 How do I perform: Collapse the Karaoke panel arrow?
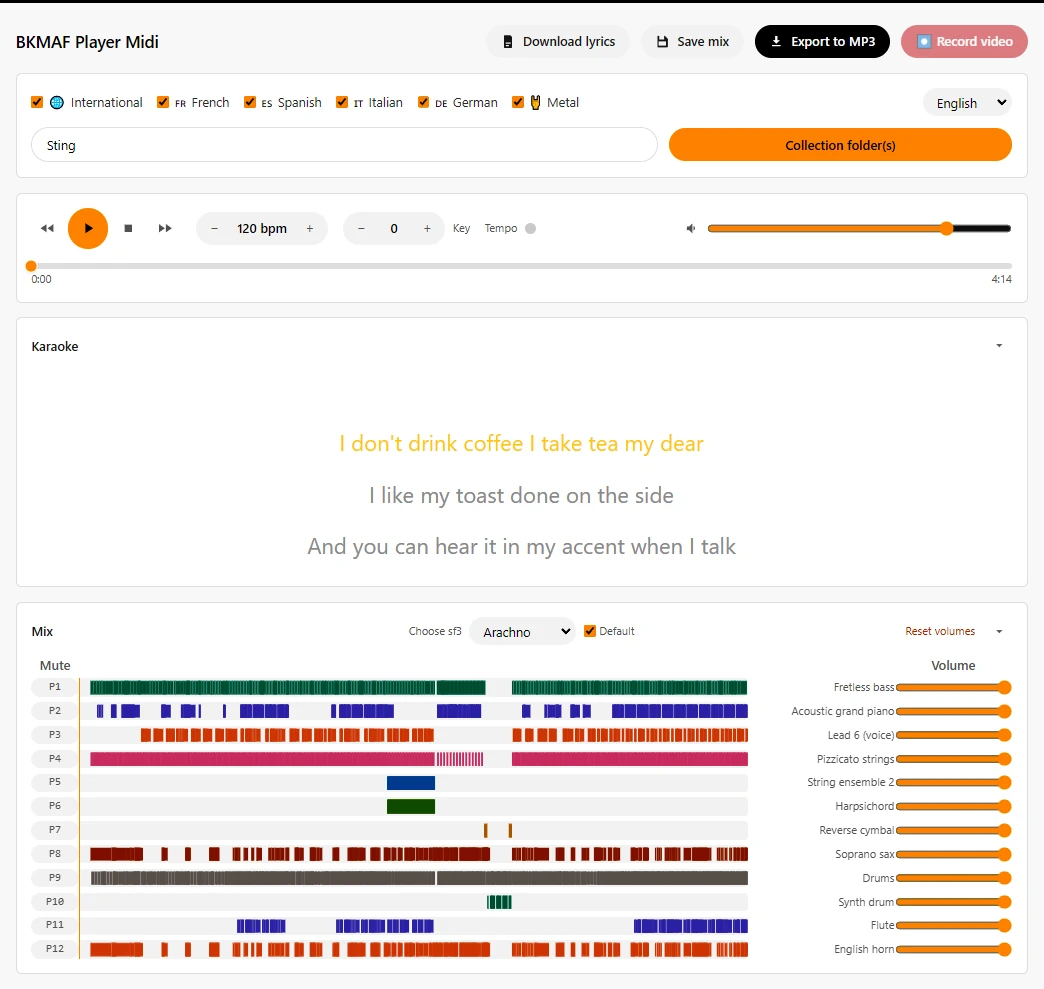pos(999,346)
